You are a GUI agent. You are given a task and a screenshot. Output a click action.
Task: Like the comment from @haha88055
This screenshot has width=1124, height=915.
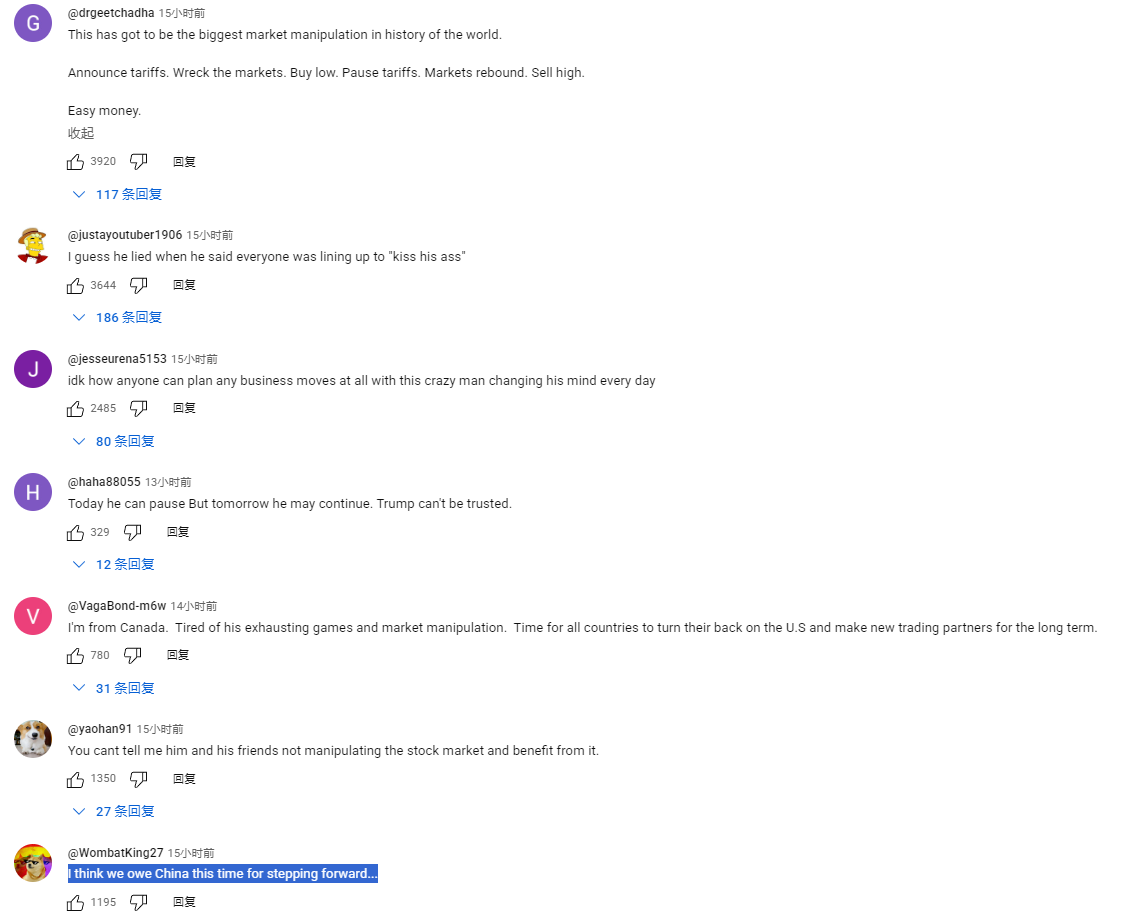click(x=76, y=533)
